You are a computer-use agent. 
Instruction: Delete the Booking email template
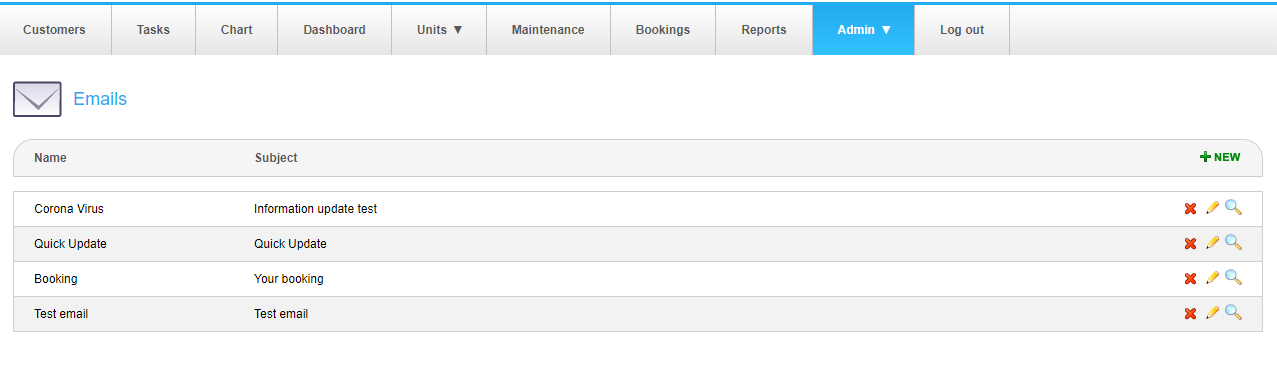click(x=1190, y=279)
